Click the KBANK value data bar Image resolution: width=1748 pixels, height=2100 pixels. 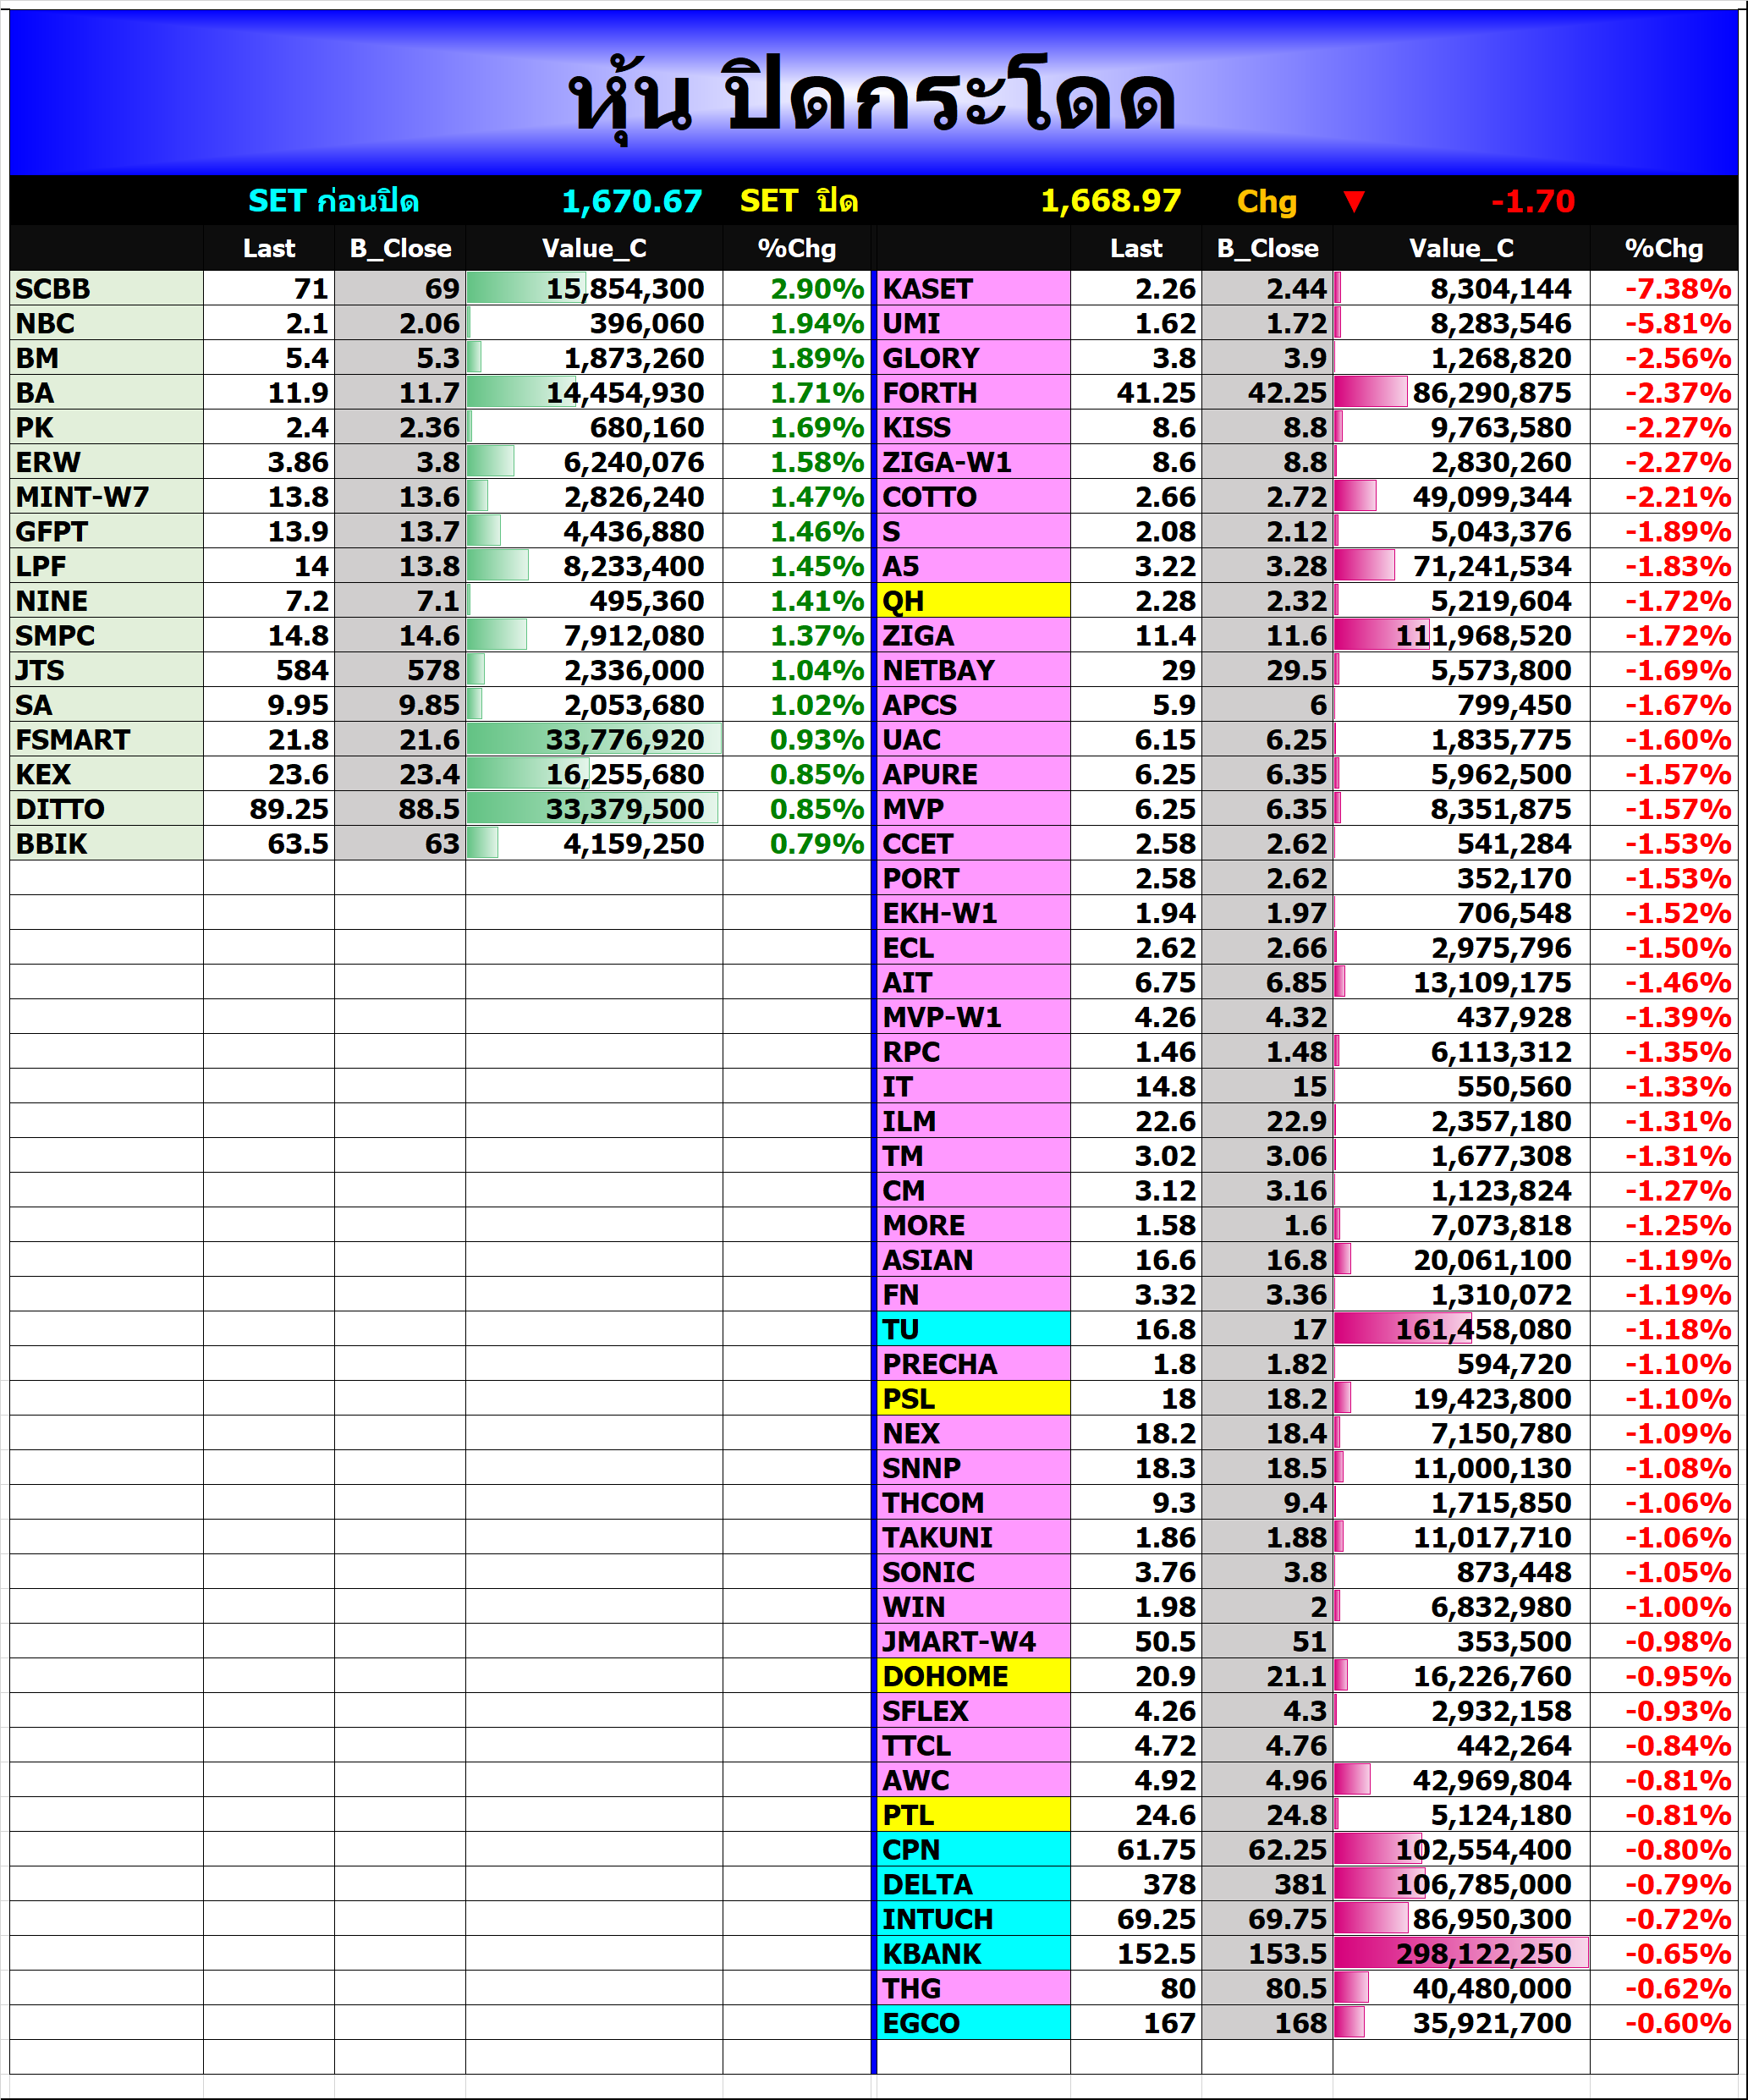(x=1460, y=1953)
